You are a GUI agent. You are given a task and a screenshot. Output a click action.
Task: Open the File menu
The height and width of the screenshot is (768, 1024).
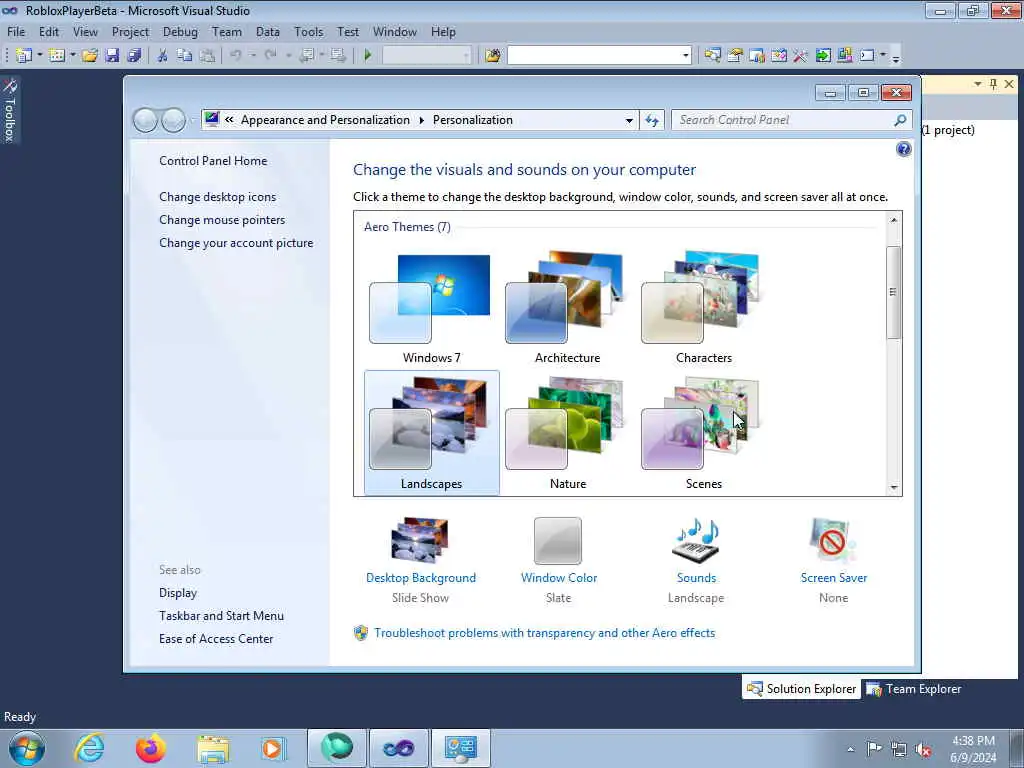(x=16, y=31)
